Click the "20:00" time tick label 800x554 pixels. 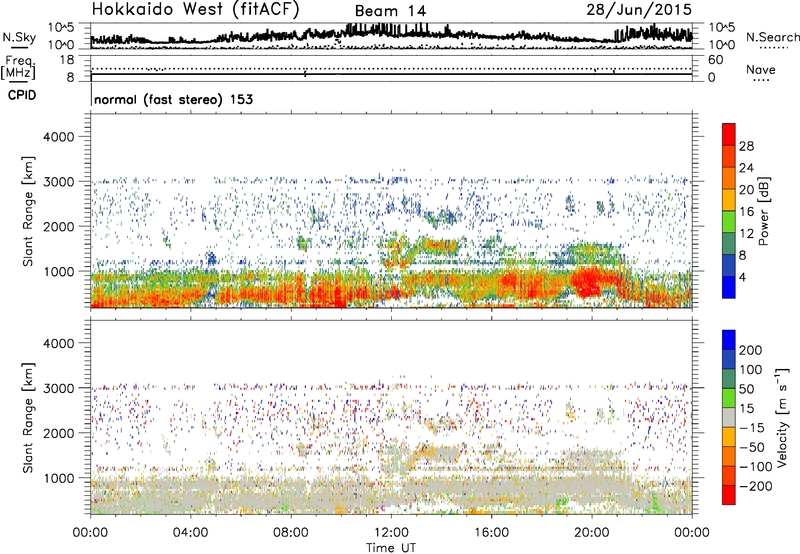point(591,533)
